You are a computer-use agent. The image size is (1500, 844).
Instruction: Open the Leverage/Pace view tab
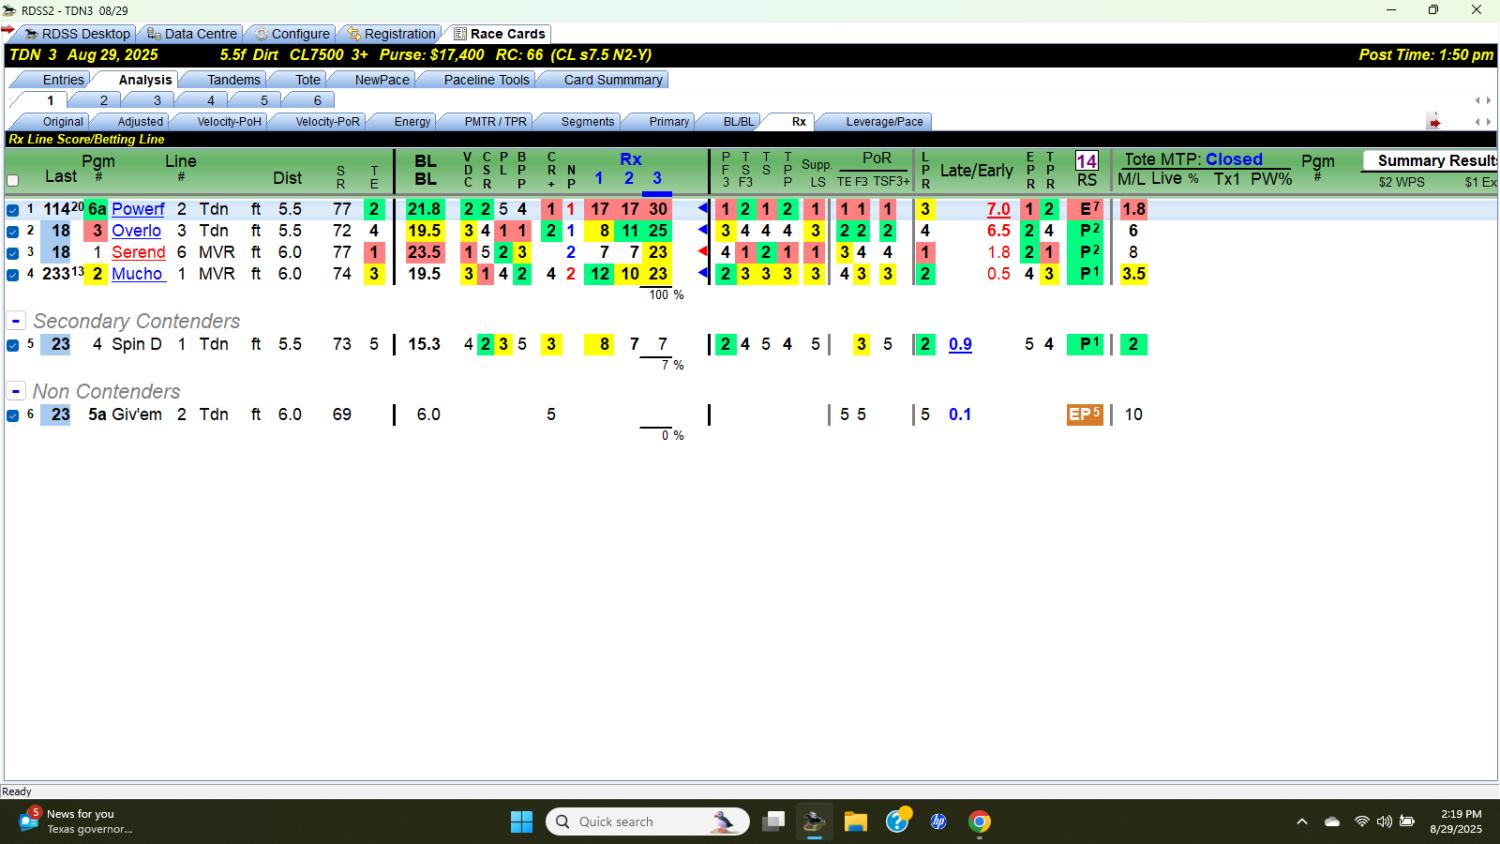coord(884,122)
